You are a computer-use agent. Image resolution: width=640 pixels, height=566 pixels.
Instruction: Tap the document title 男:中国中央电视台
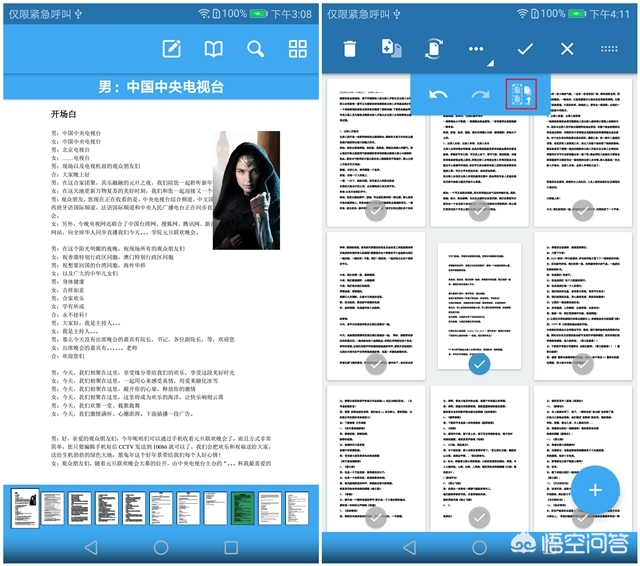[x=161, y=87]
